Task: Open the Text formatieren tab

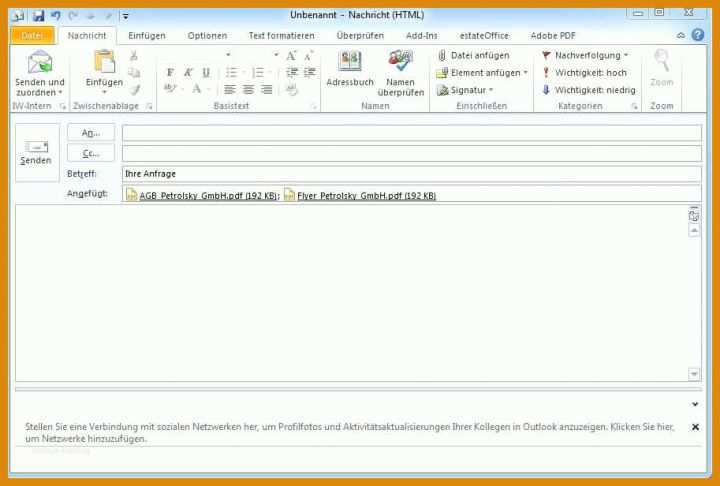Action: 281,36
